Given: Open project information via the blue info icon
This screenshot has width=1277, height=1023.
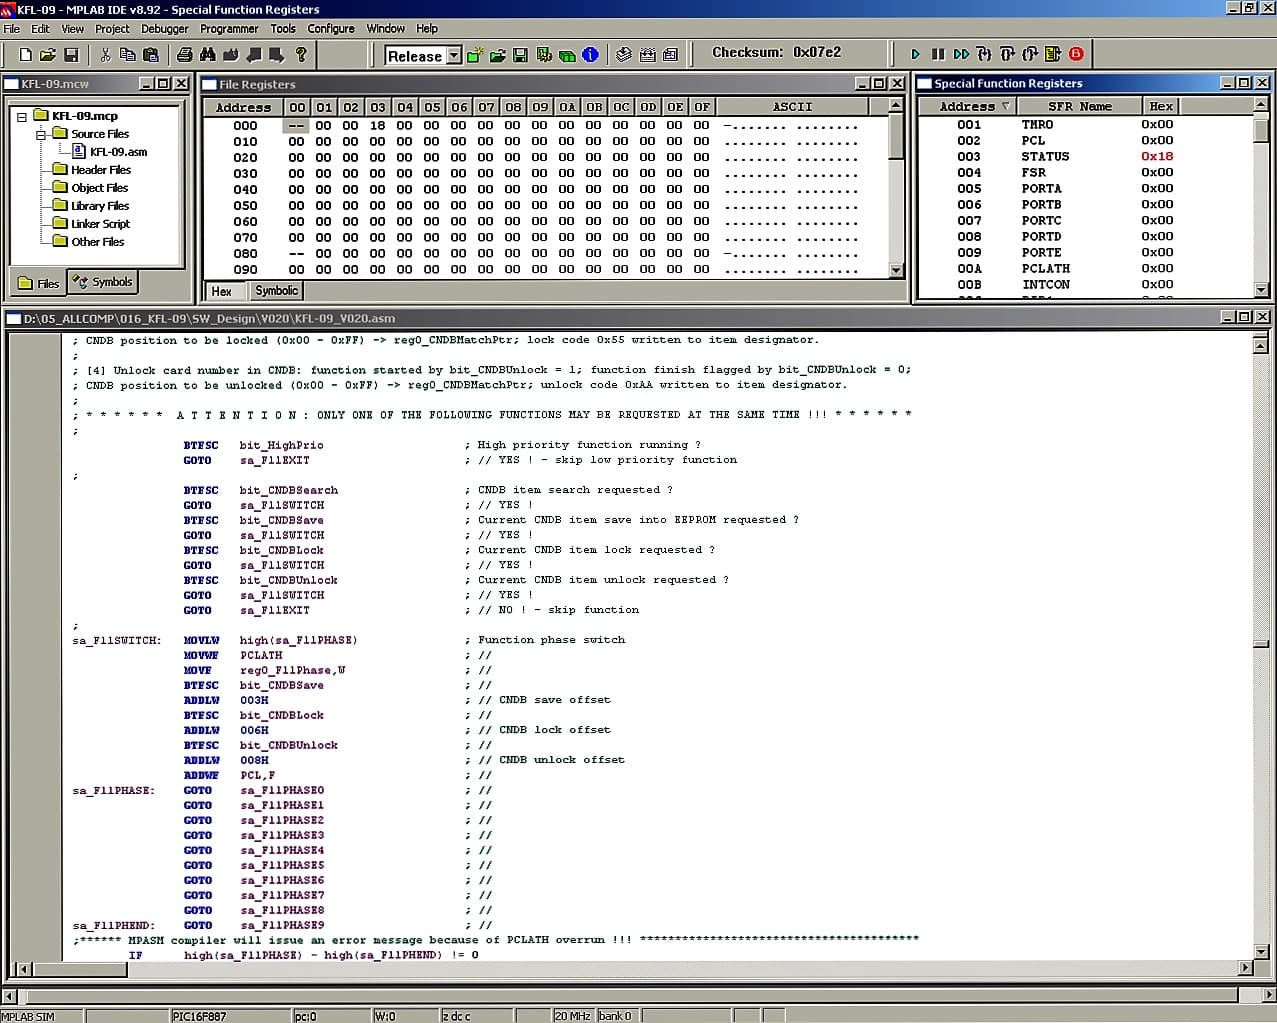Looking at the screenshot, I should tap(590, 55).
